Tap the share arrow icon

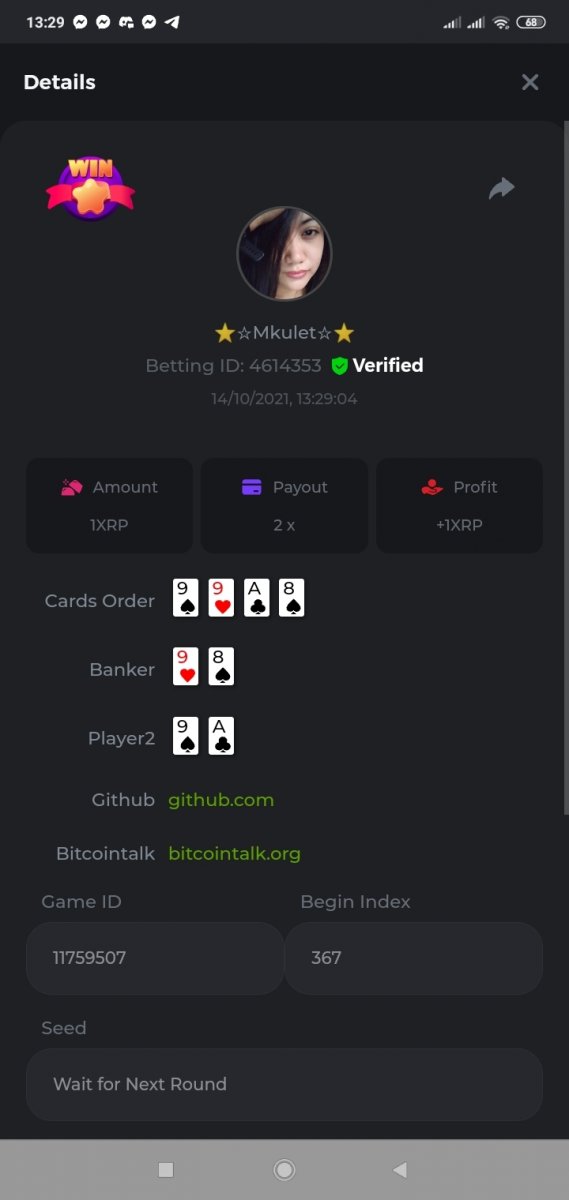(x=501, y=188)
